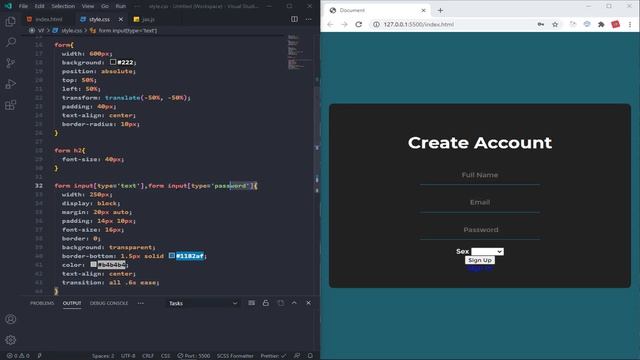
Task: Bookmark this page with the star
Action: tap(555, 24)
